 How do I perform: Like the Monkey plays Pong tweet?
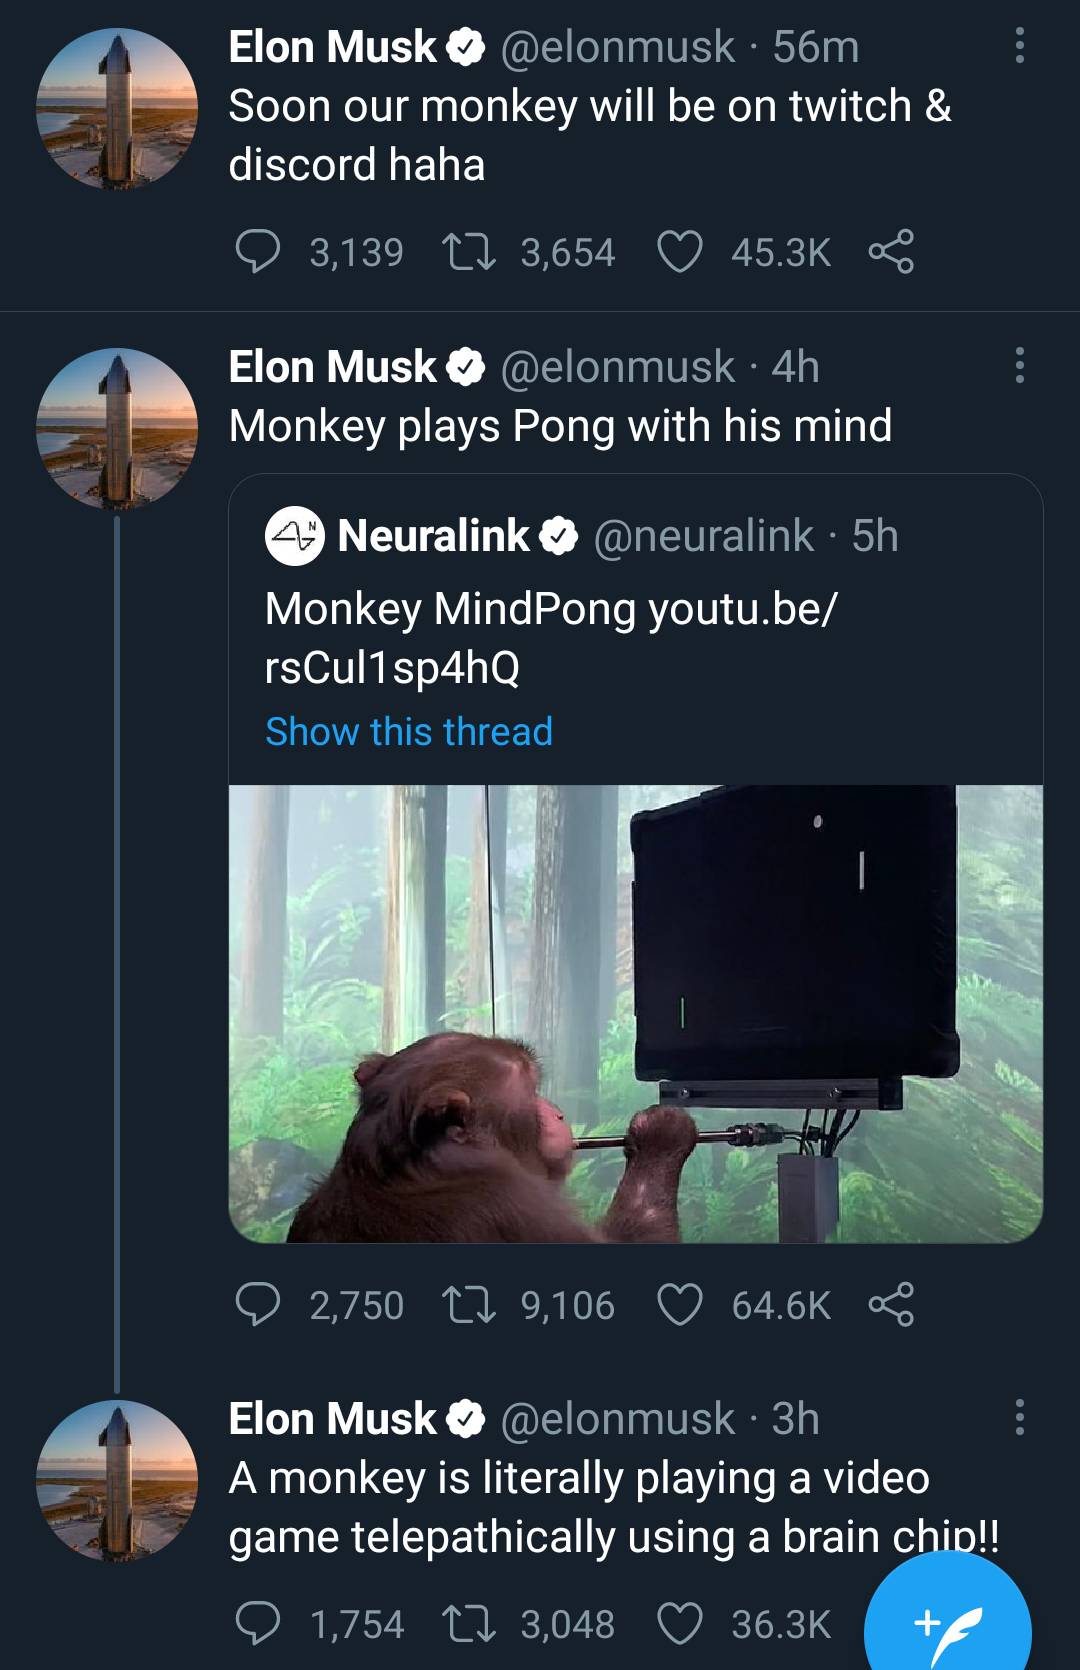tap(679, 1305)
